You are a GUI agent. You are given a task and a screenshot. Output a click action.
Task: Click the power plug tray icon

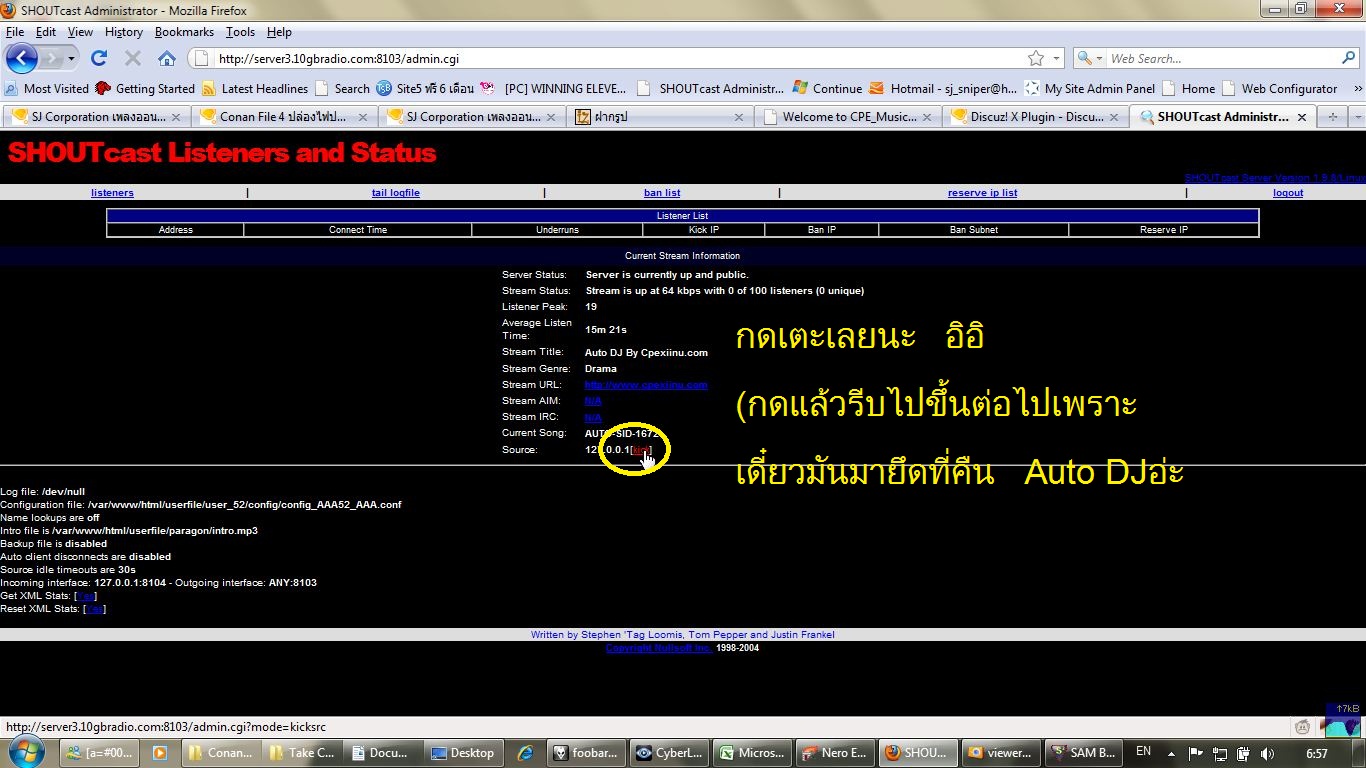(1243, 753)
